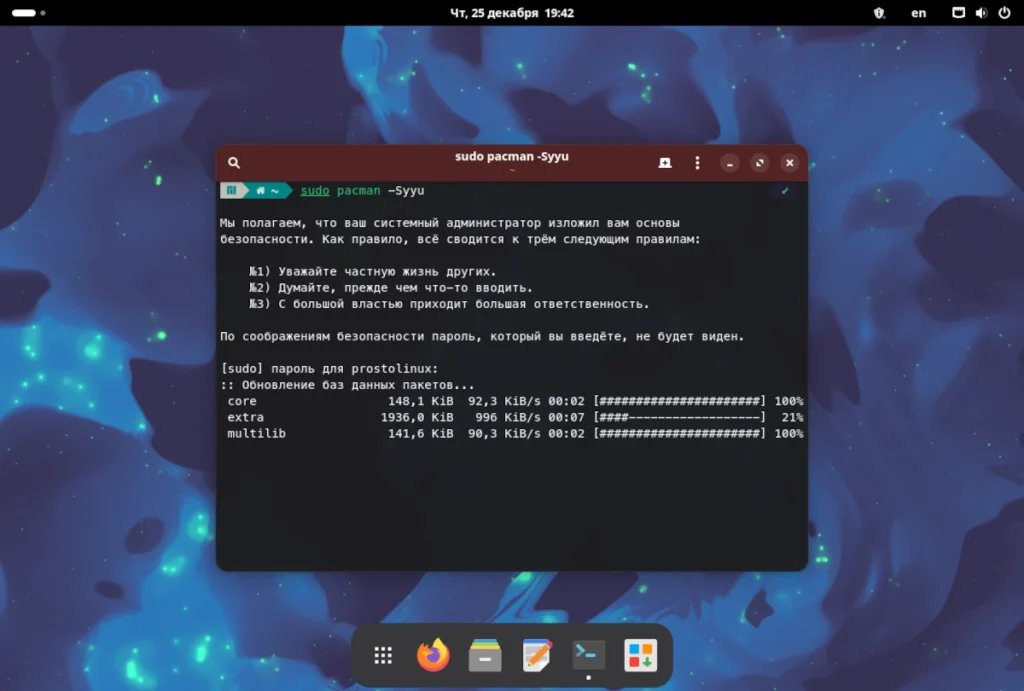Focus the Terminal icon in dock
Viewport: 1024px width, 691px height.
point(588,655)
